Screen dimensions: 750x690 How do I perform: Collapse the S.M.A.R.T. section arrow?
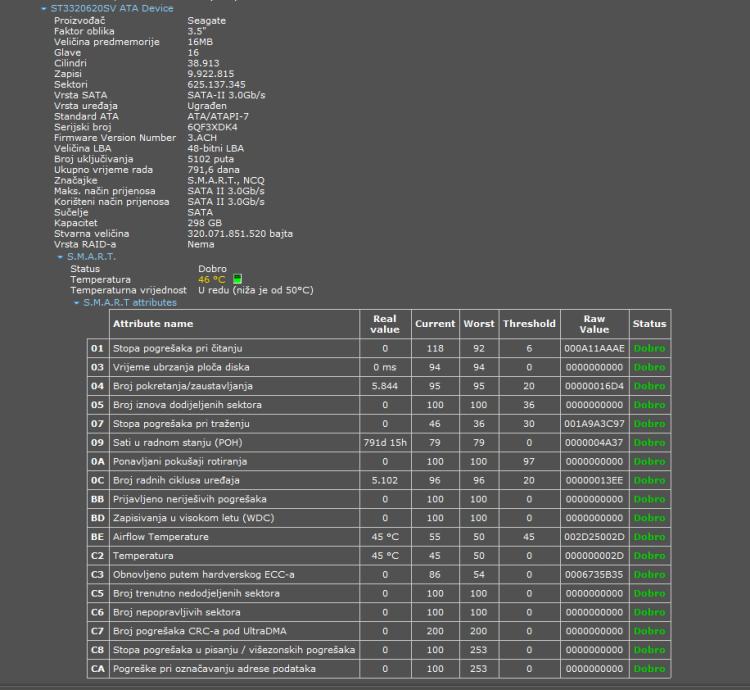[x=60, y=257]
